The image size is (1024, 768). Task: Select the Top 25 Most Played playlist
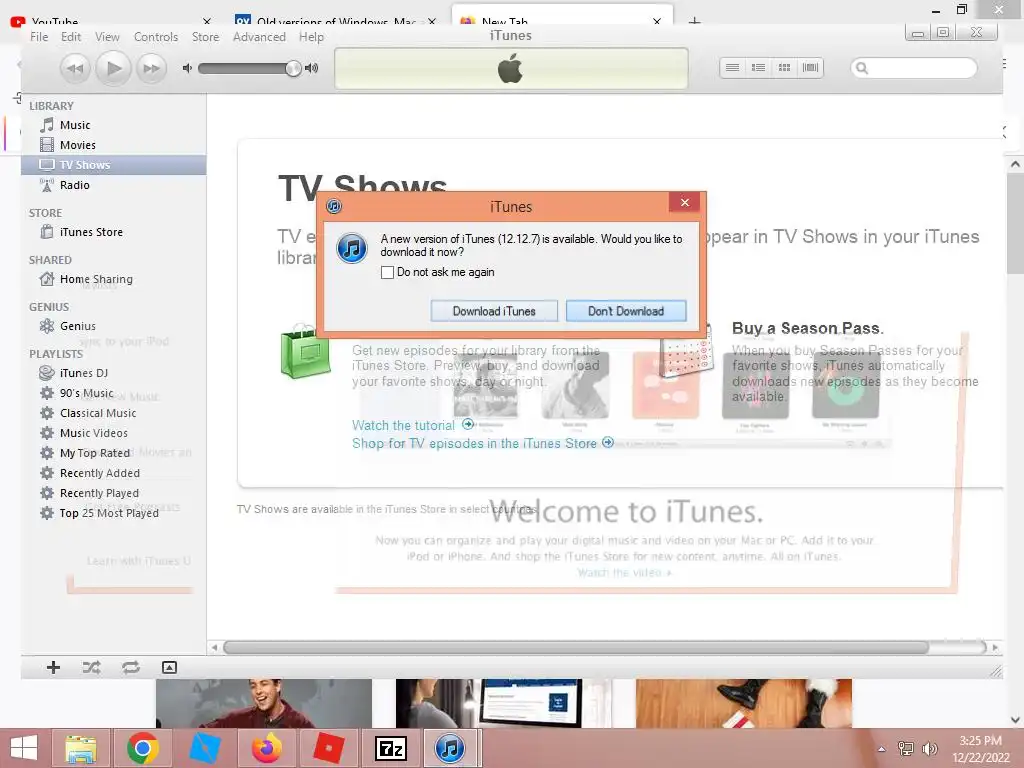click(x=114, y=513)
